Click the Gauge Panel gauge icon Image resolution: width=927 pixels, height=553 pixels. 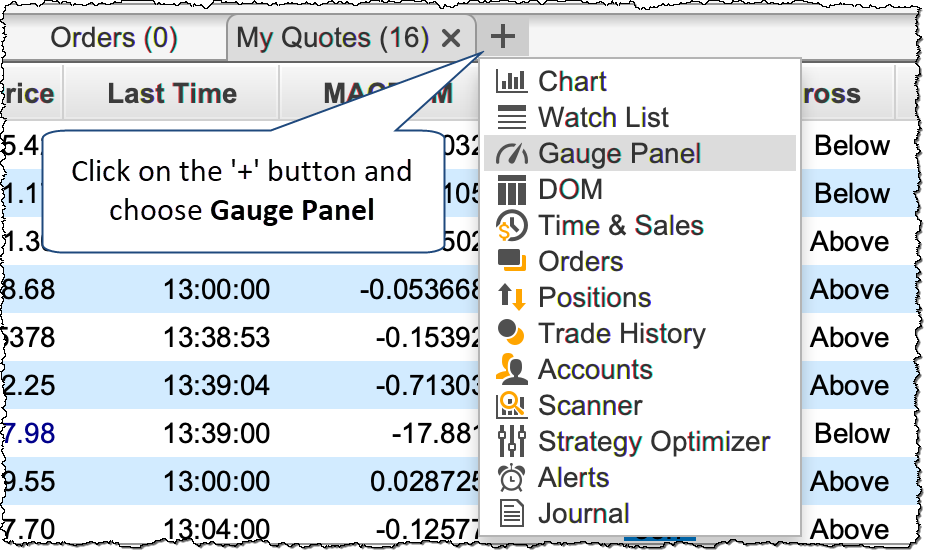click(x=511, y=154)
